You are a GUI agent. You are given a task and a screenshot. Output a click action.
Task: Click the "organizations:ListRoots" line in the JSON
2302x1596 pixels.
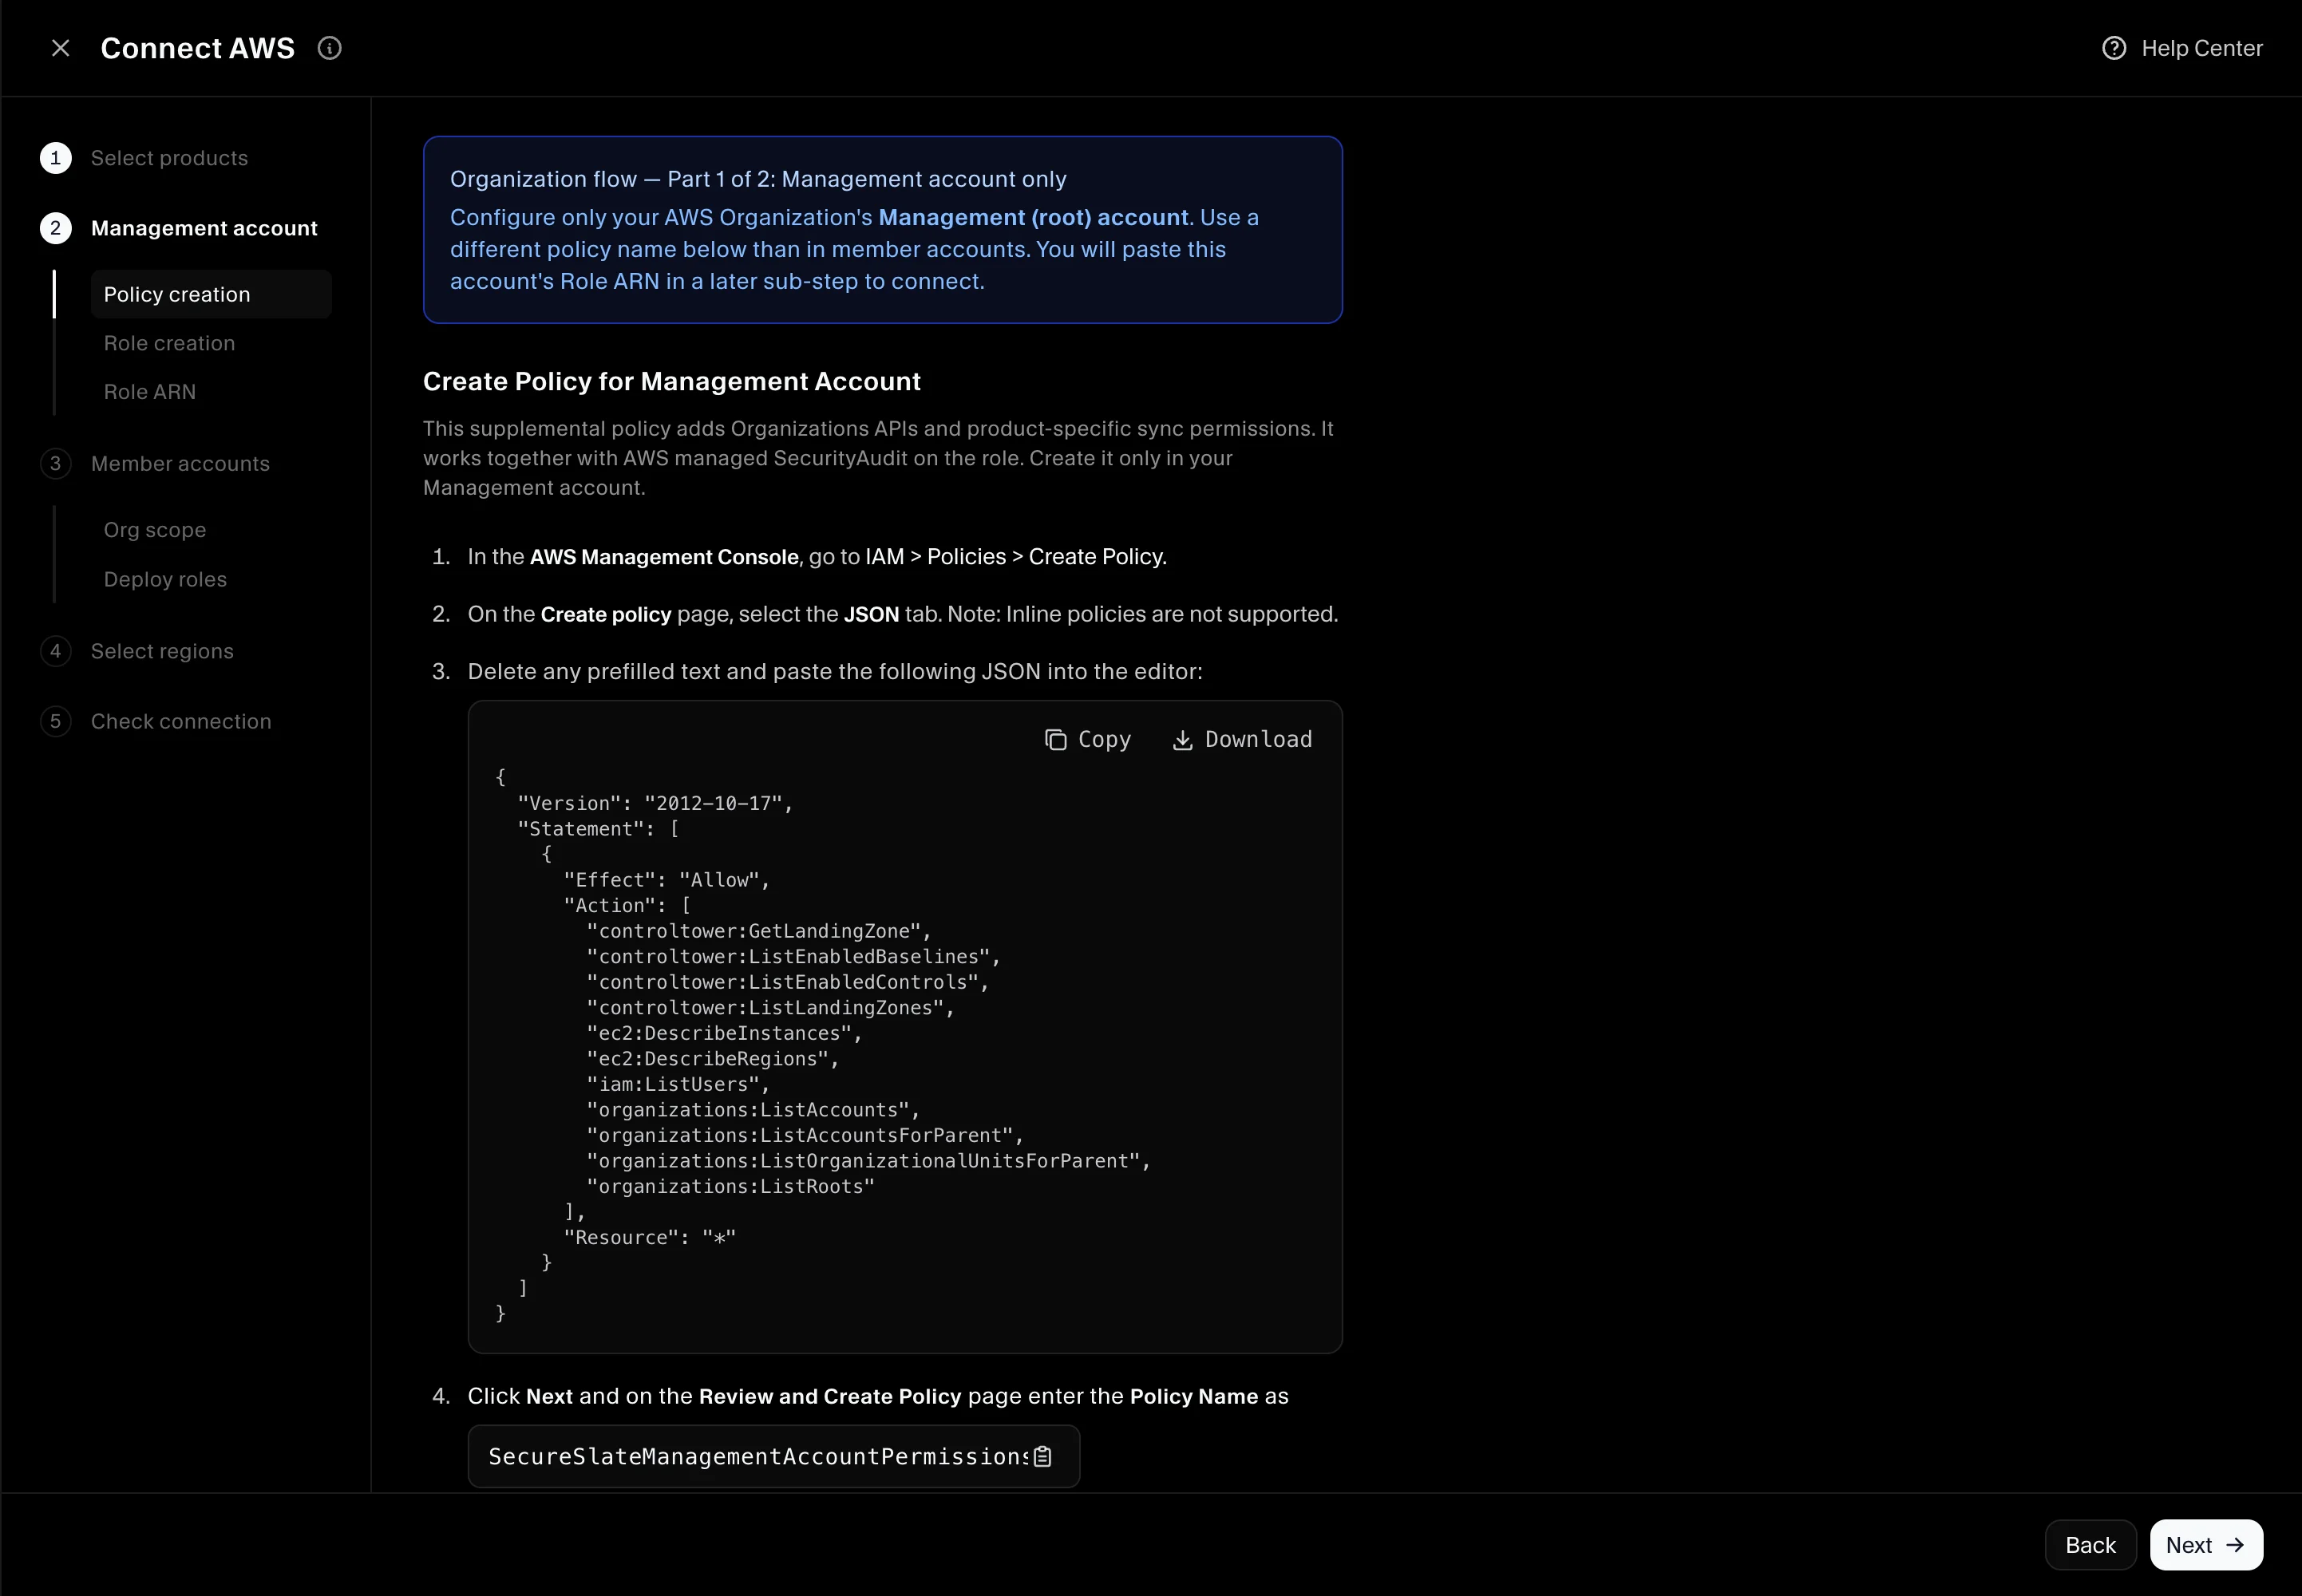[731, 1186]
